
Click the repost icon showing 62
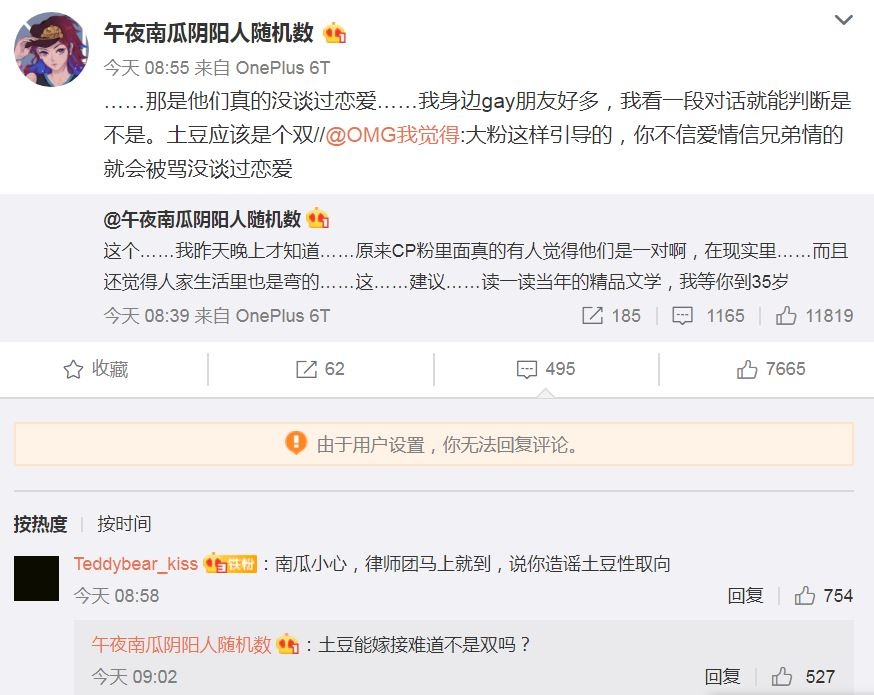[x=306, y=369]
